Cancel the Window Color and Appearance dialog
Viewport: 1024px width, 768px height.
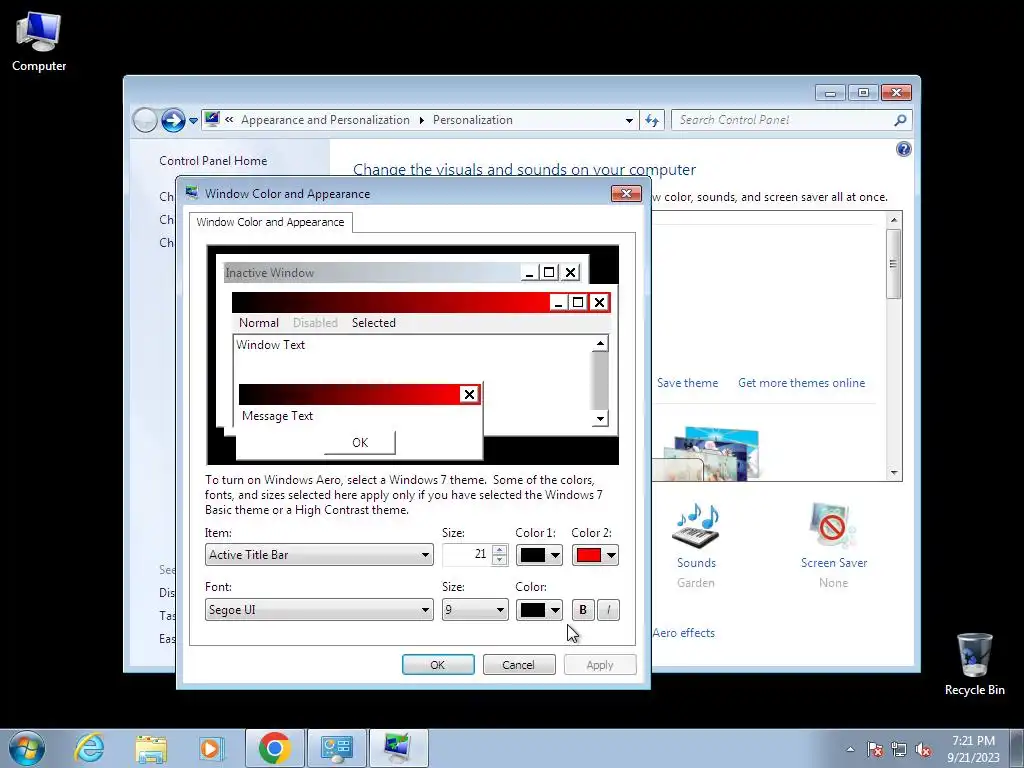(519, 665)
